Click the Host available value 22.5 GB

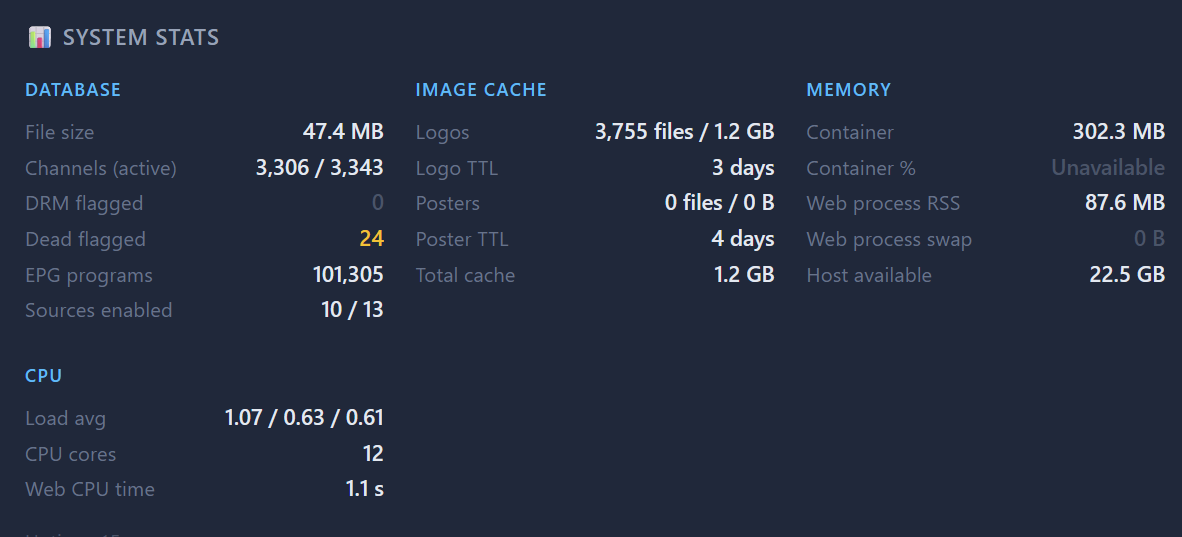[x=1127, y=275]
